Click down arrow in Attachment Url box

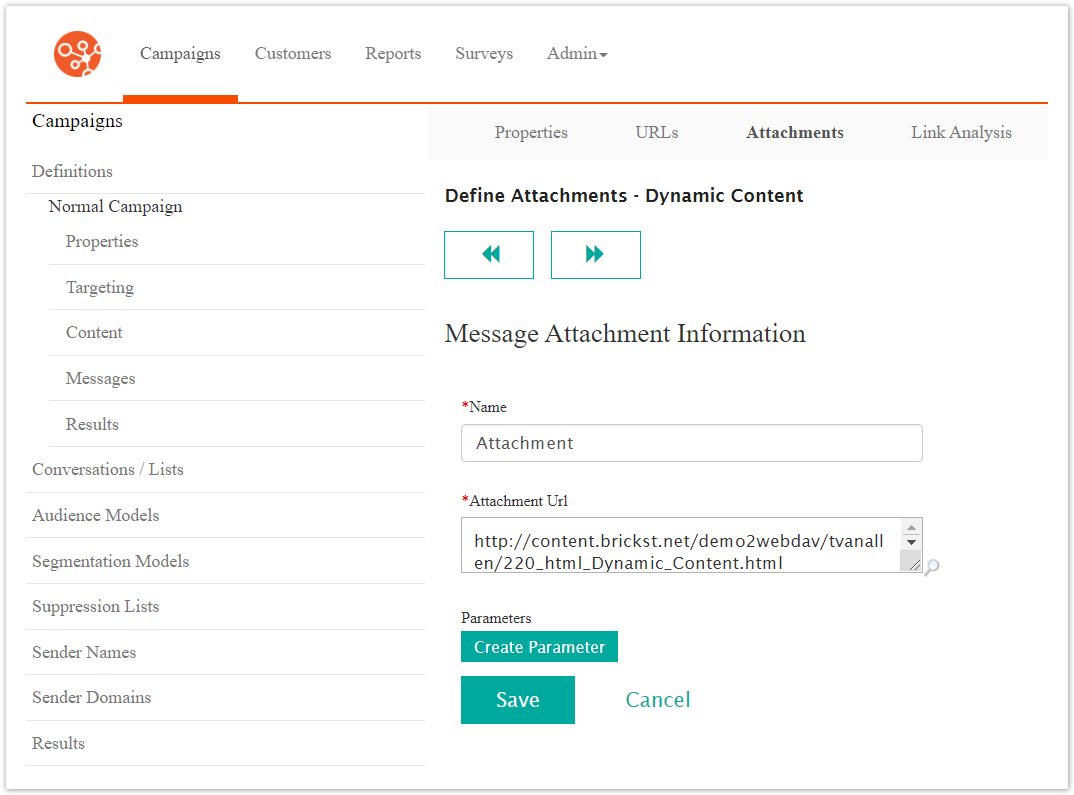pos(911,542)
